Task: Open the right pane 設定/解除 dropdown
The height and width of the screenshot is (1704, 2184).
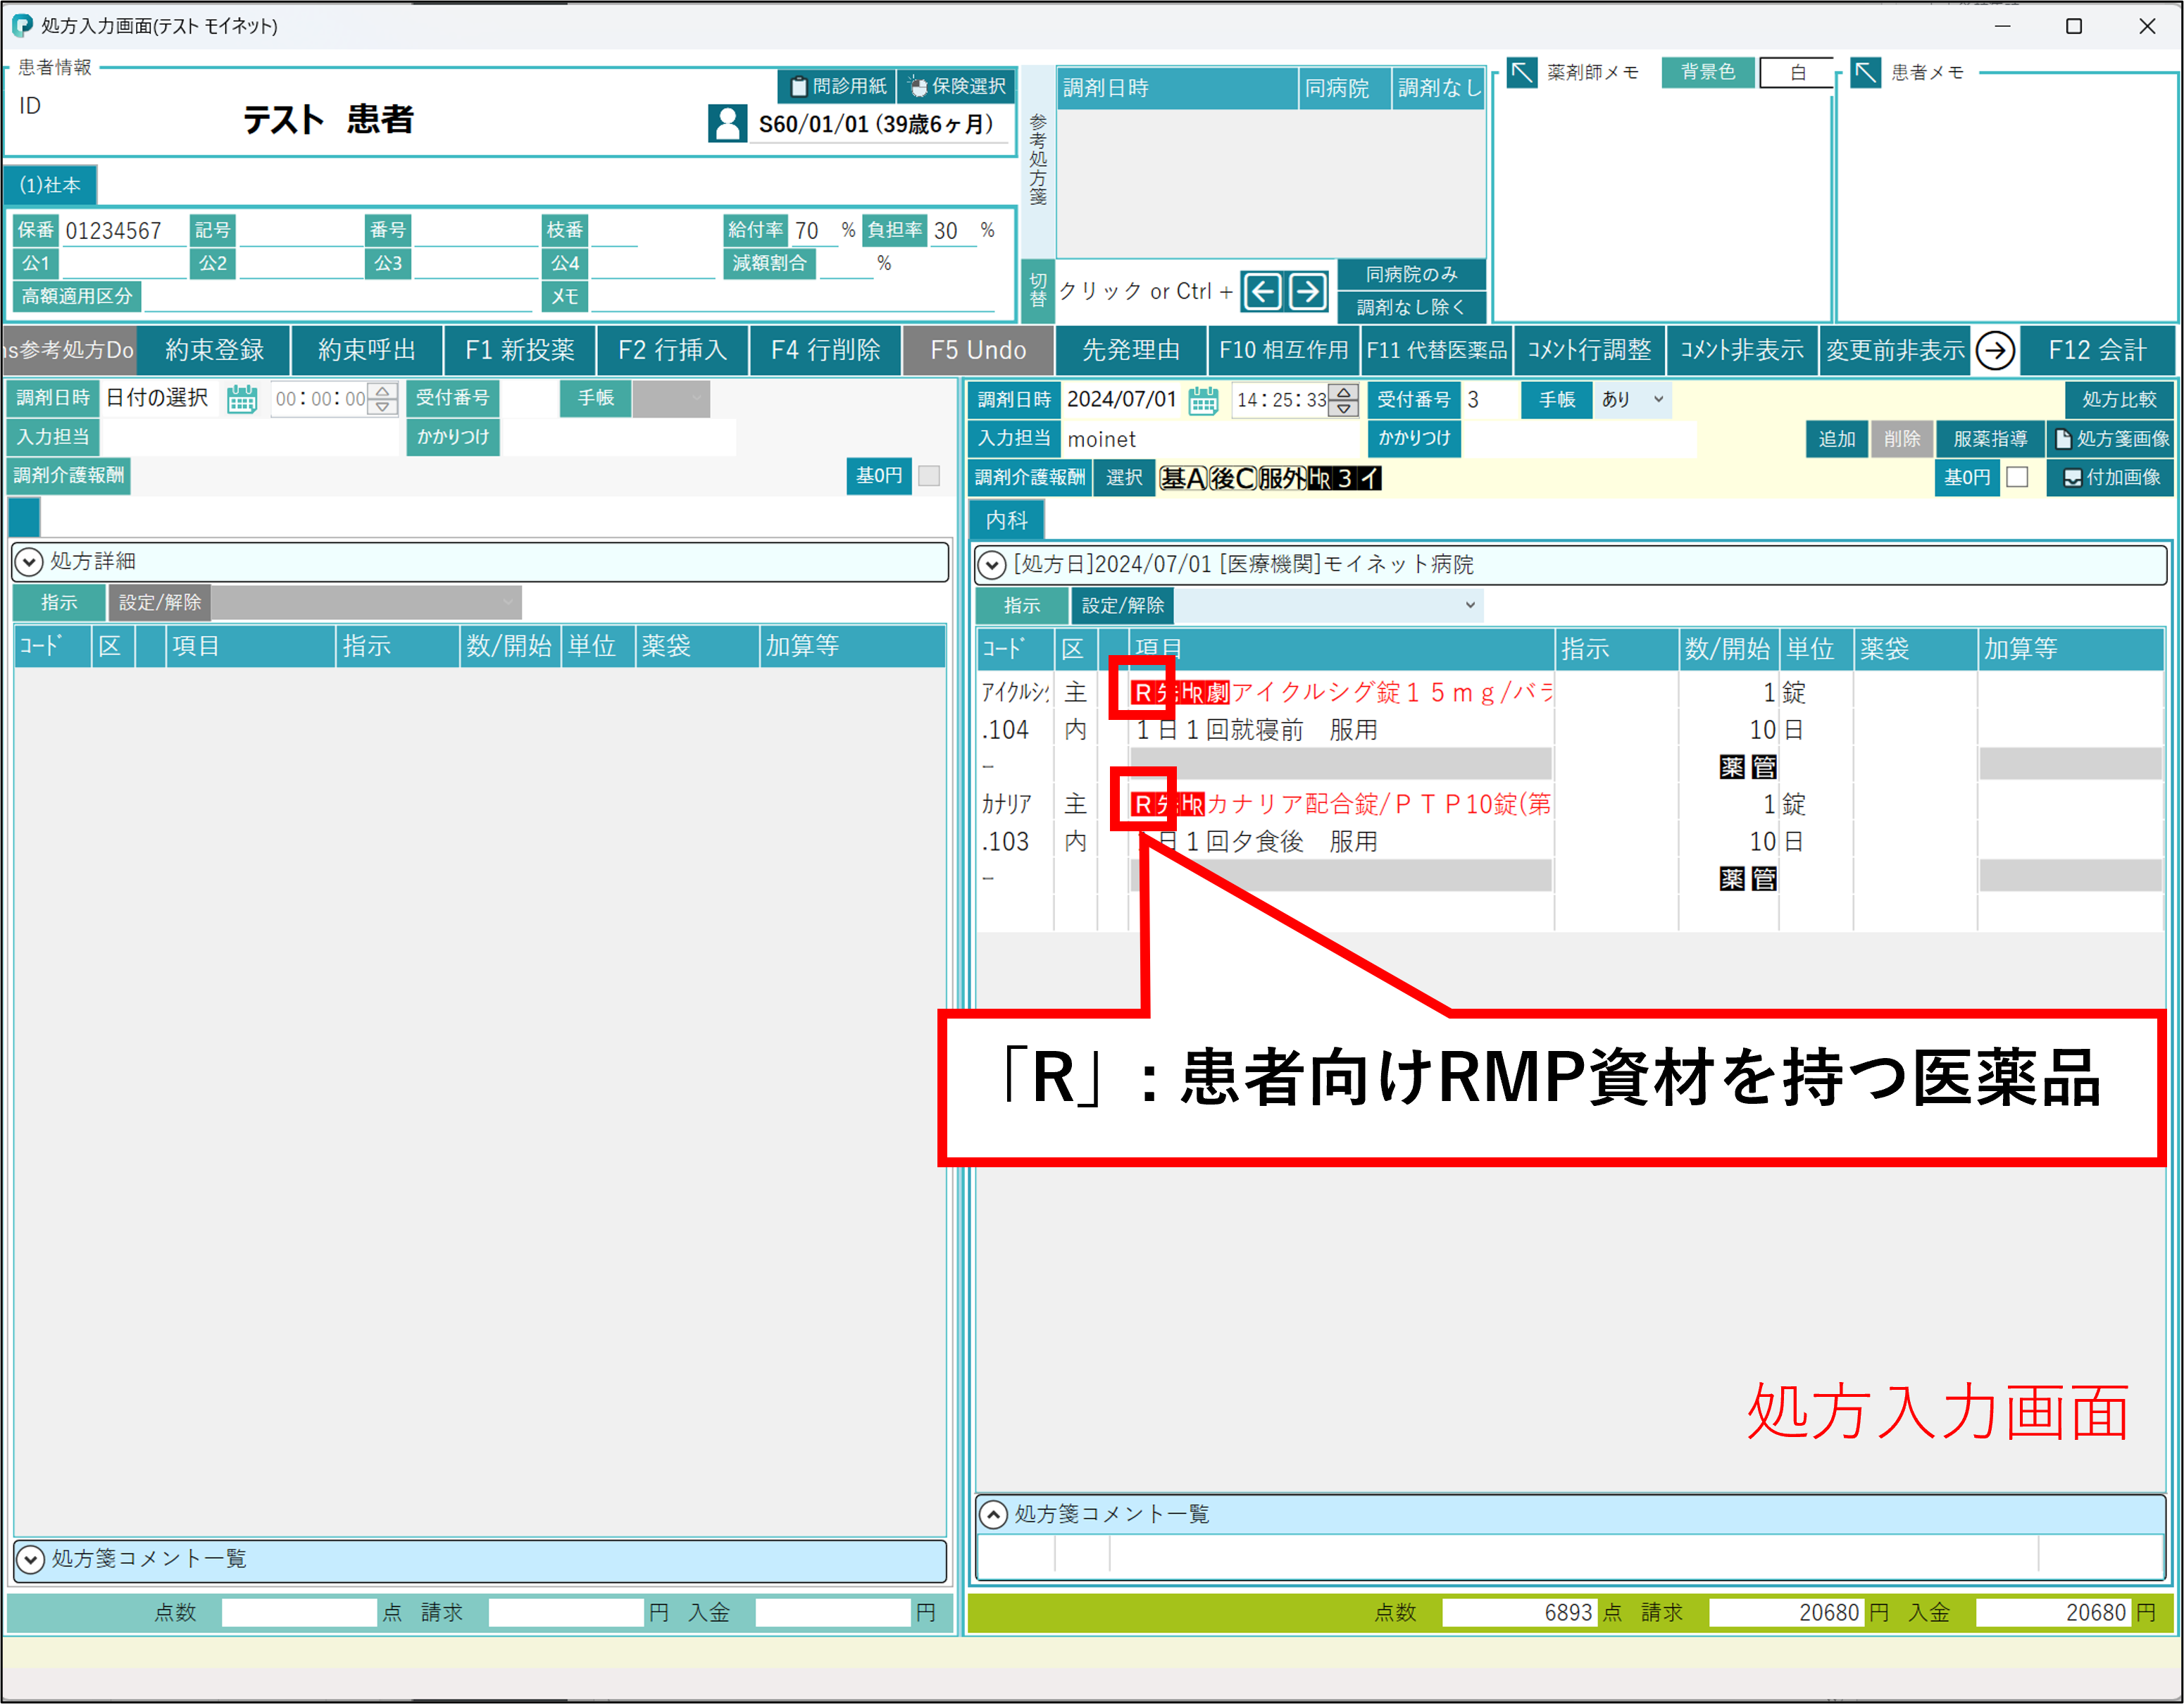Action: (x=1329, y=605)
